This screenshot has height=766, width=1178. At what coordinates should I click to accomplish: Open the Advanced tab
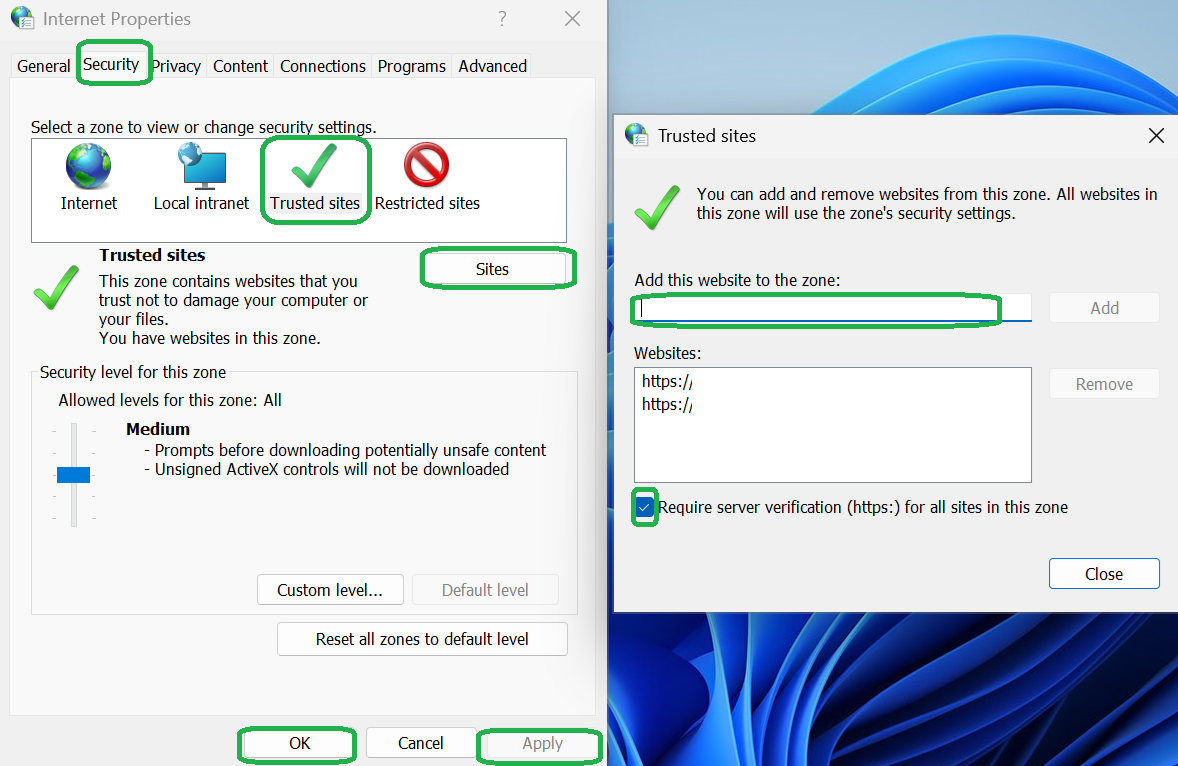pyautogui.click(x=493, y=66)
